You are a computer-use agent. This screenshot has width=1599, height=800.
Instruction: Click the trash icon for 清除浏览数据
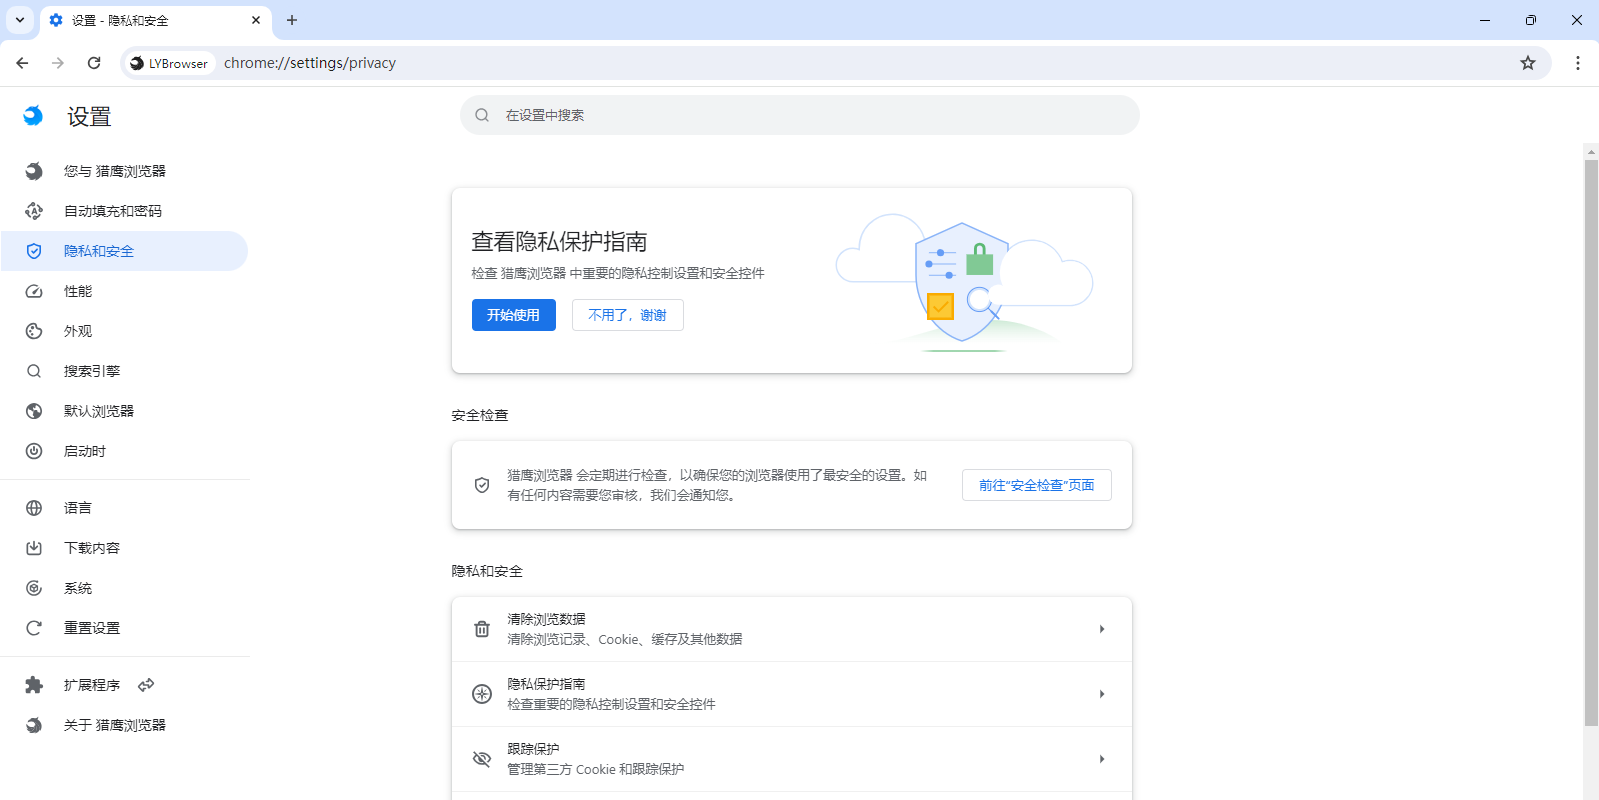pyautogui.click(x=482, y=629)
